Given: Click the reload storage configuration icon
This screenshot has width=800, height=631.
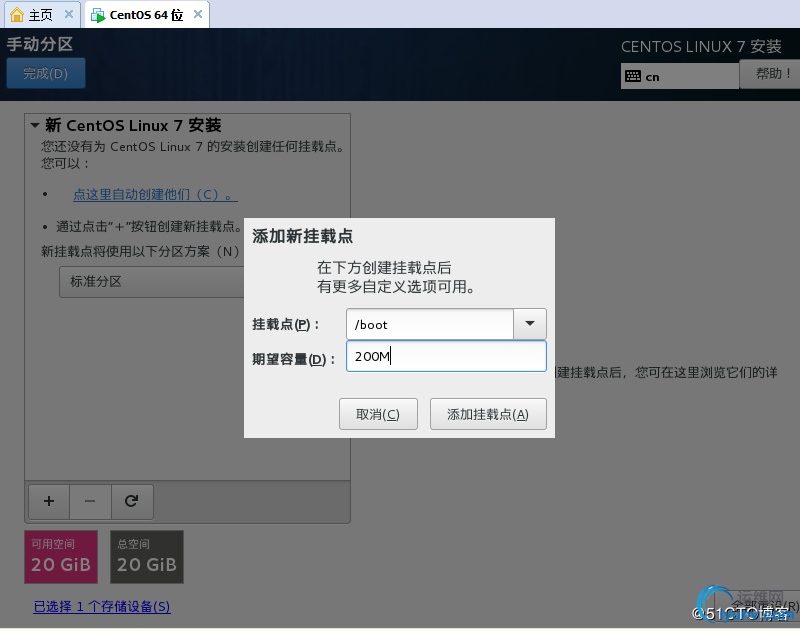Looking at the screenshot, I should tap(132, 501).
